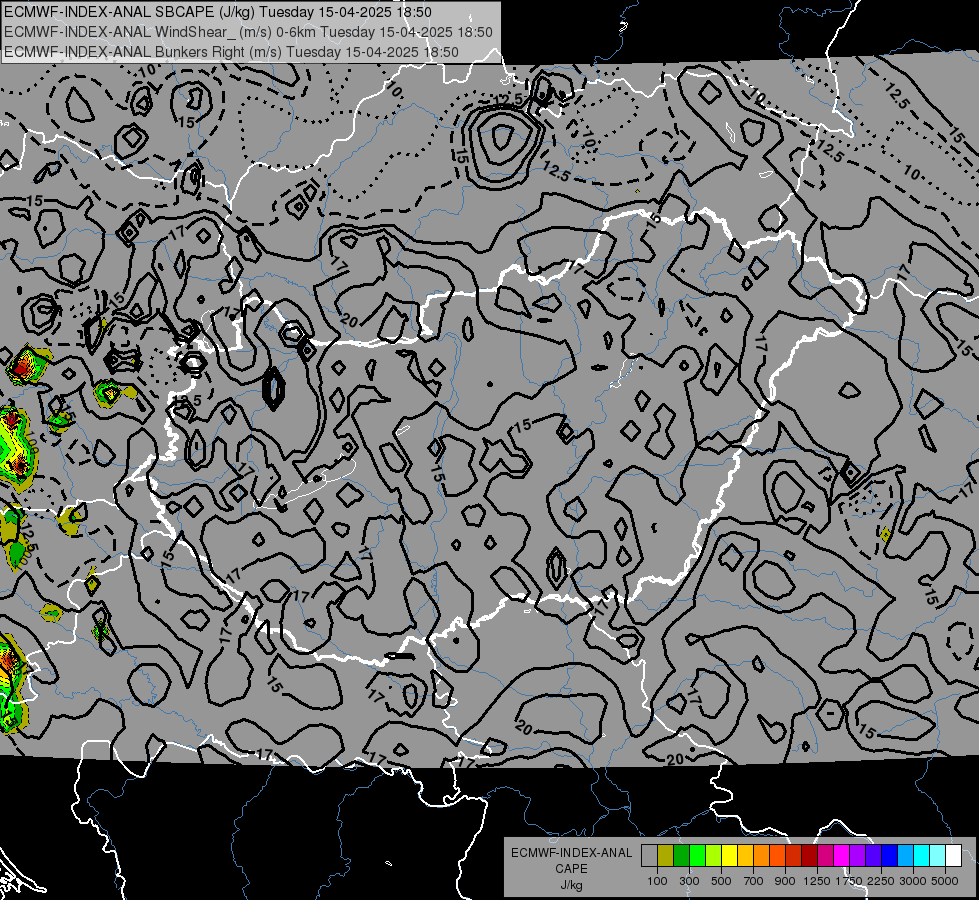Click the 100 legend tick label
Image resolution: width=979 pixels, height=900 pixels.
pos(657,881)
